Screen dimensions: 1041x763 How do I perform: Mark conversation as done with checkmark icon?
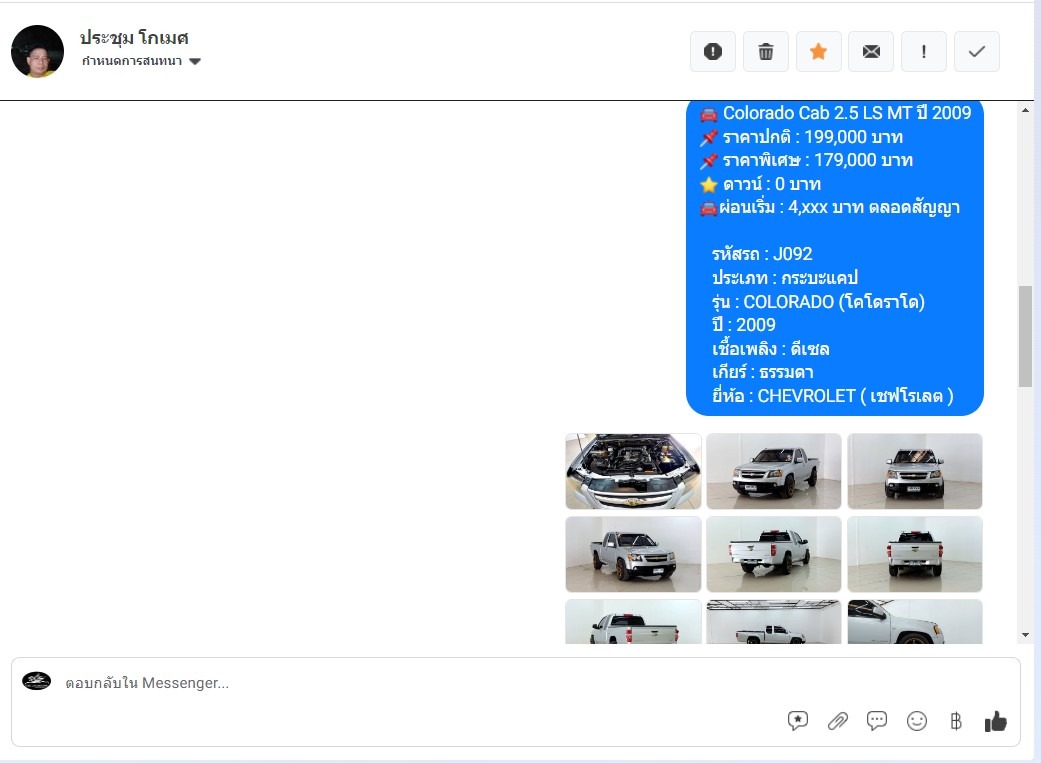[x=977, y=51]
